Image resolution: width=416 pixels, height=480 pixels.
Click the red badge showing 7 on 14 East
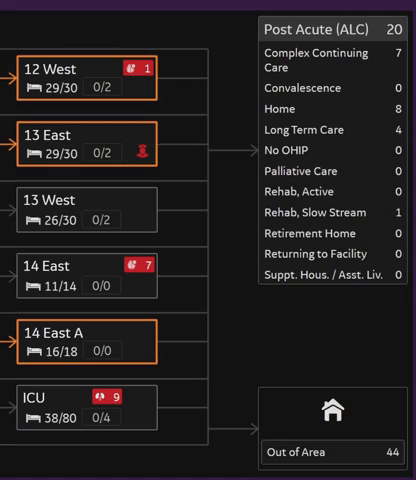(139, 265)
